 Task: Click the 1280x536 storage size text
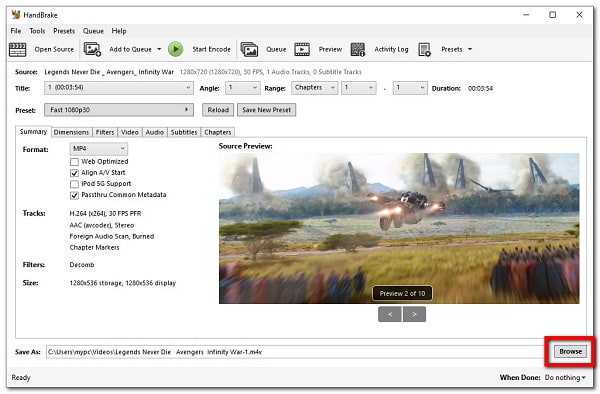pyautogui.click(x=122, y=283)
